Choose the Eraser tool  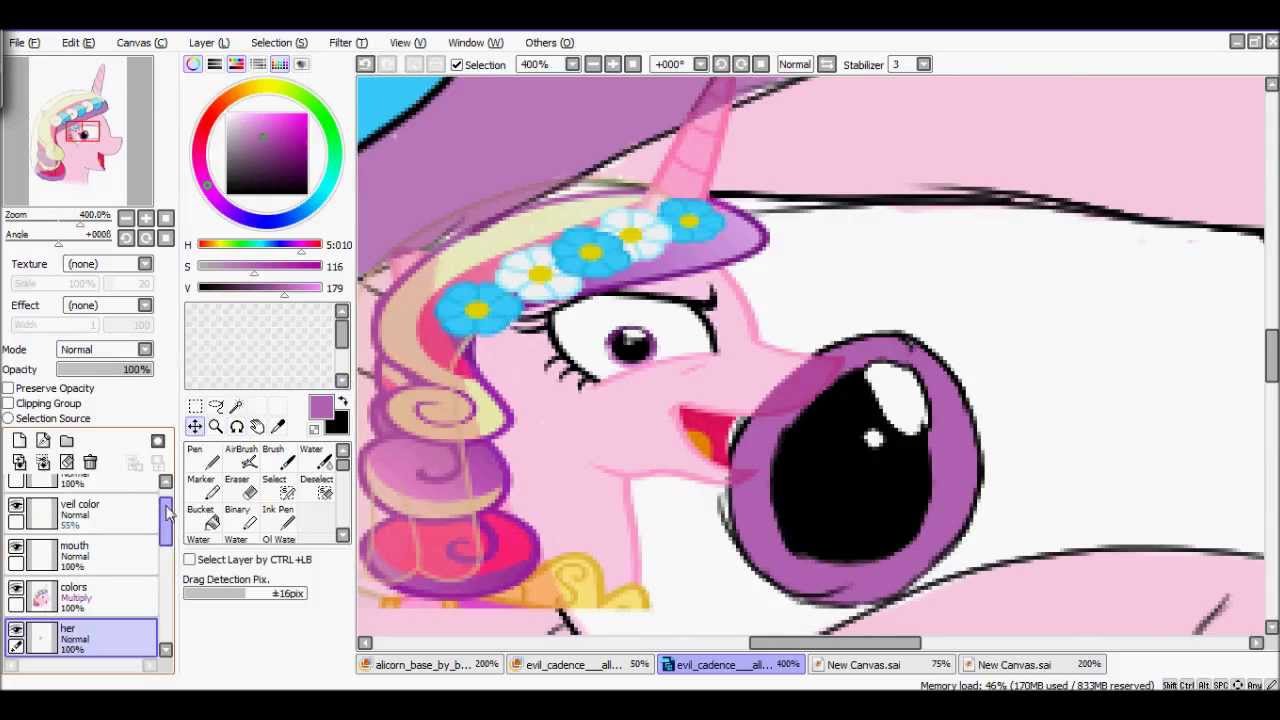pos(240,487)
